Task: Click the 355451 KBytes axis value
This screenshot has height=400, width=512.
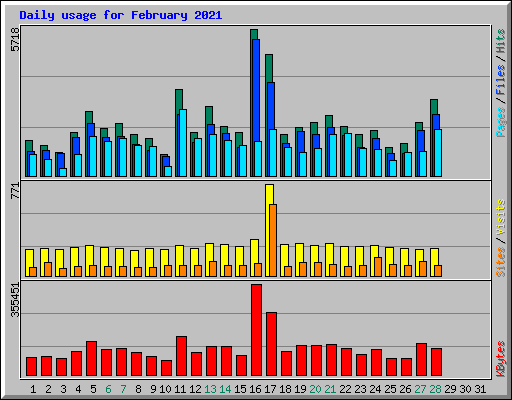Action: click(x=15, y=300)
